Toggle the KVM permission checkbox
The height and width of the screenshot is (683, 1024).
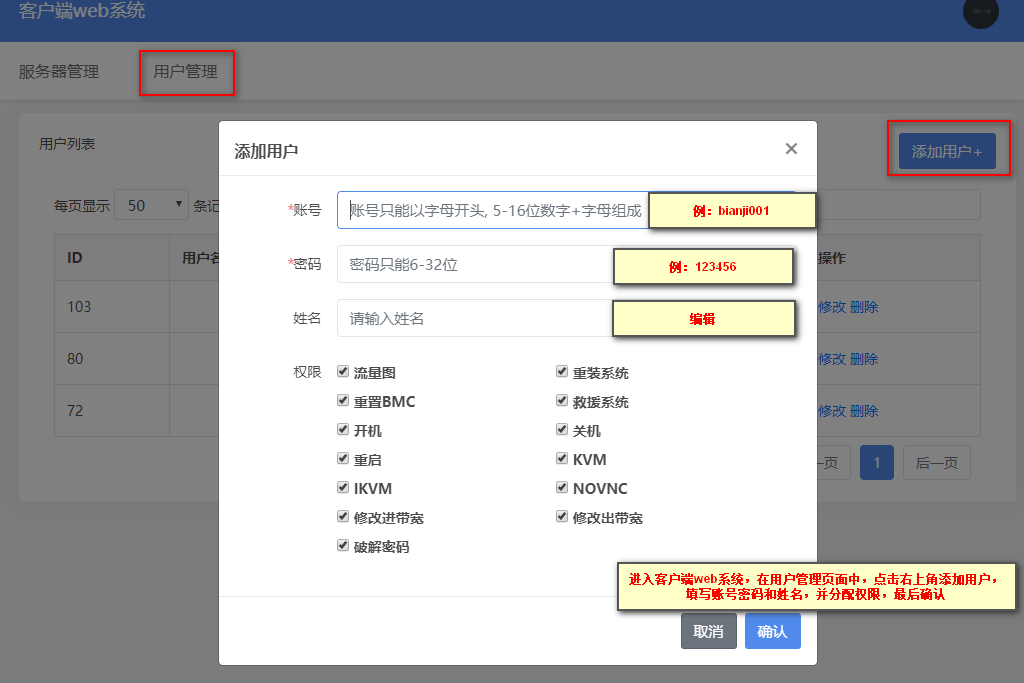(562, 458)
